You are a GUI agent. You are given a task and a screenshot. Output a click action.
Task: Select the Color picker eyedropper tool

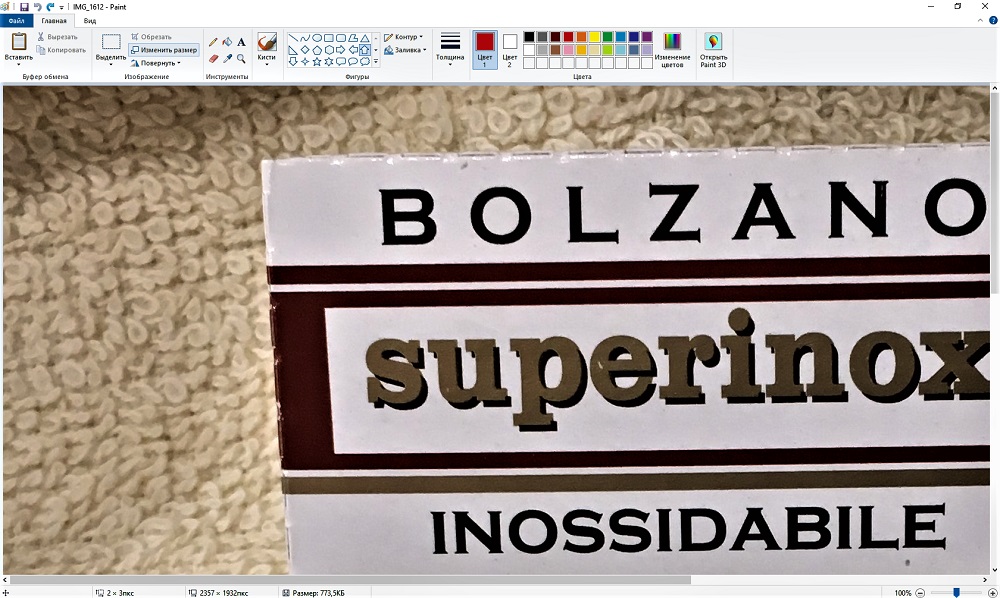click(227, 59)
